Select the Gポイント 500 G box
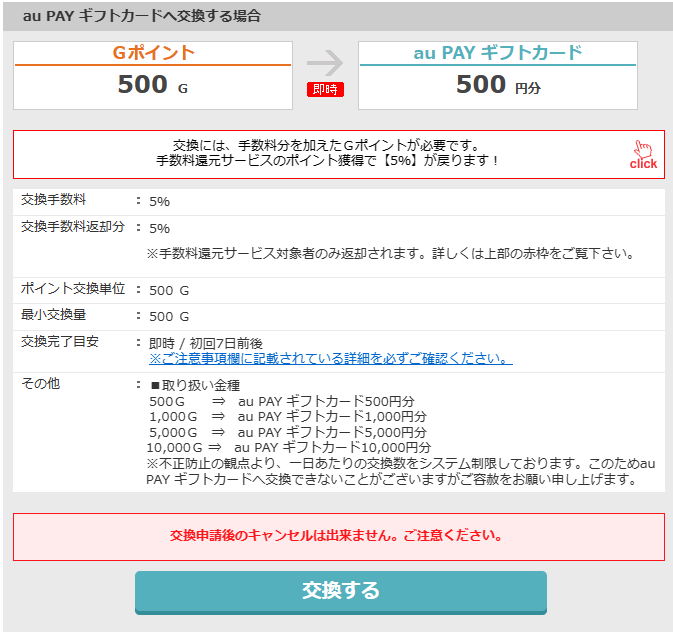673x632 pixels. [153, 76]
